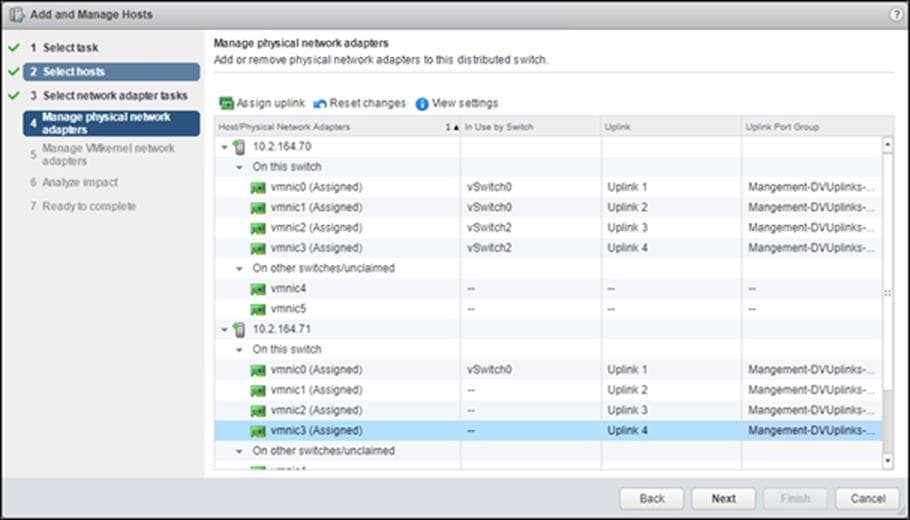Viewport: 910px width, 520px height.
Task: Select the 10.2.164.71 host row
Action: tap(548, 330)
